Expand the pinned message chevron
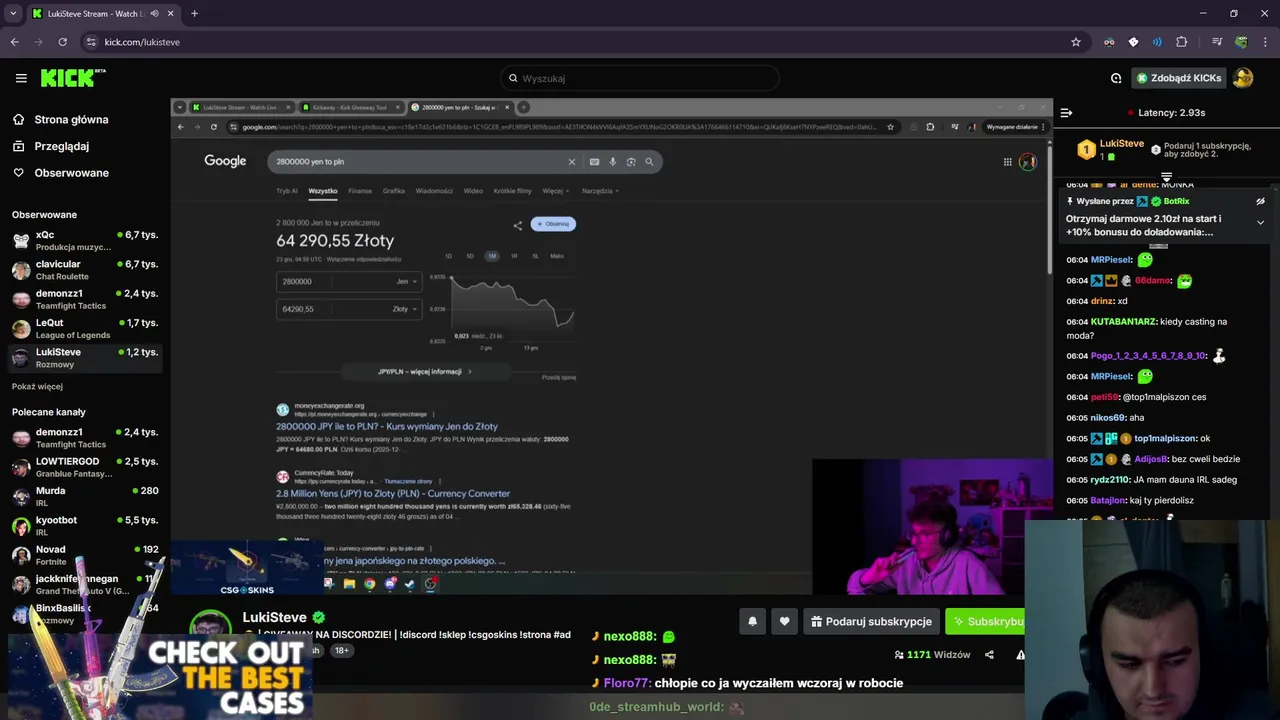 click(1260, 222)
